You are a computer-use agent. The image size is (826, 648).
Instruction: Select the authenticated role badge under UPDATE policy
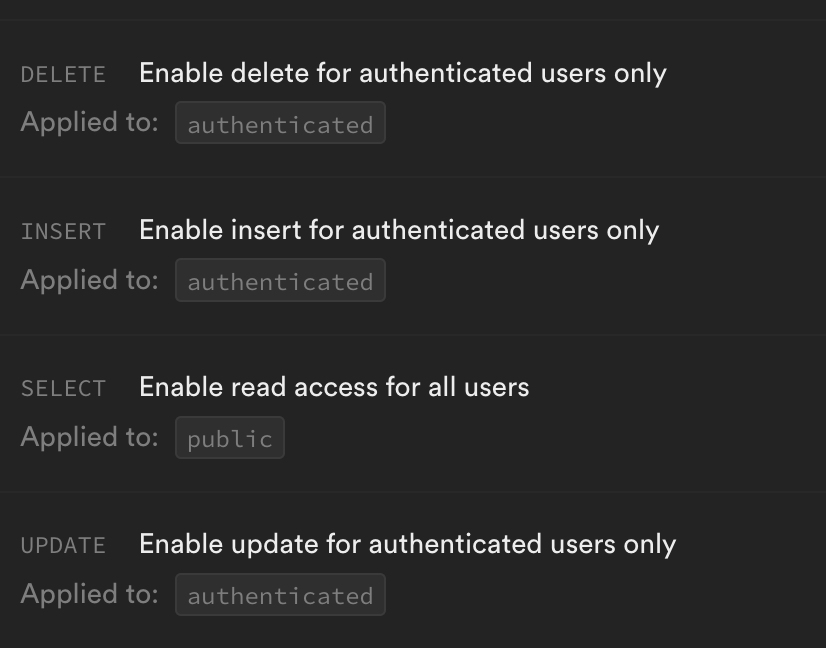coord(280,595)
